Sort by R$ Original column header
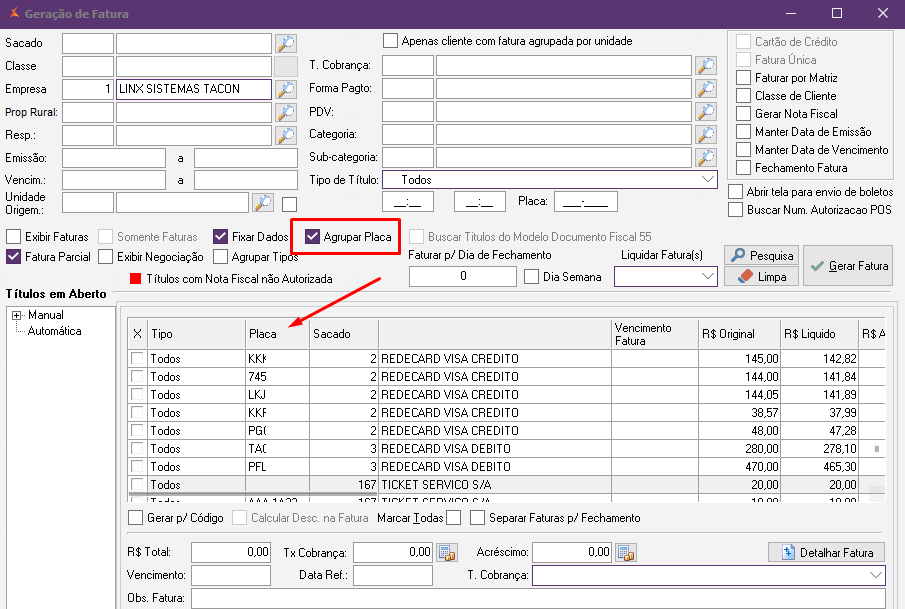The width and height of the screenshot is (905, 609). pyautogui.click(x=739, y=334)
